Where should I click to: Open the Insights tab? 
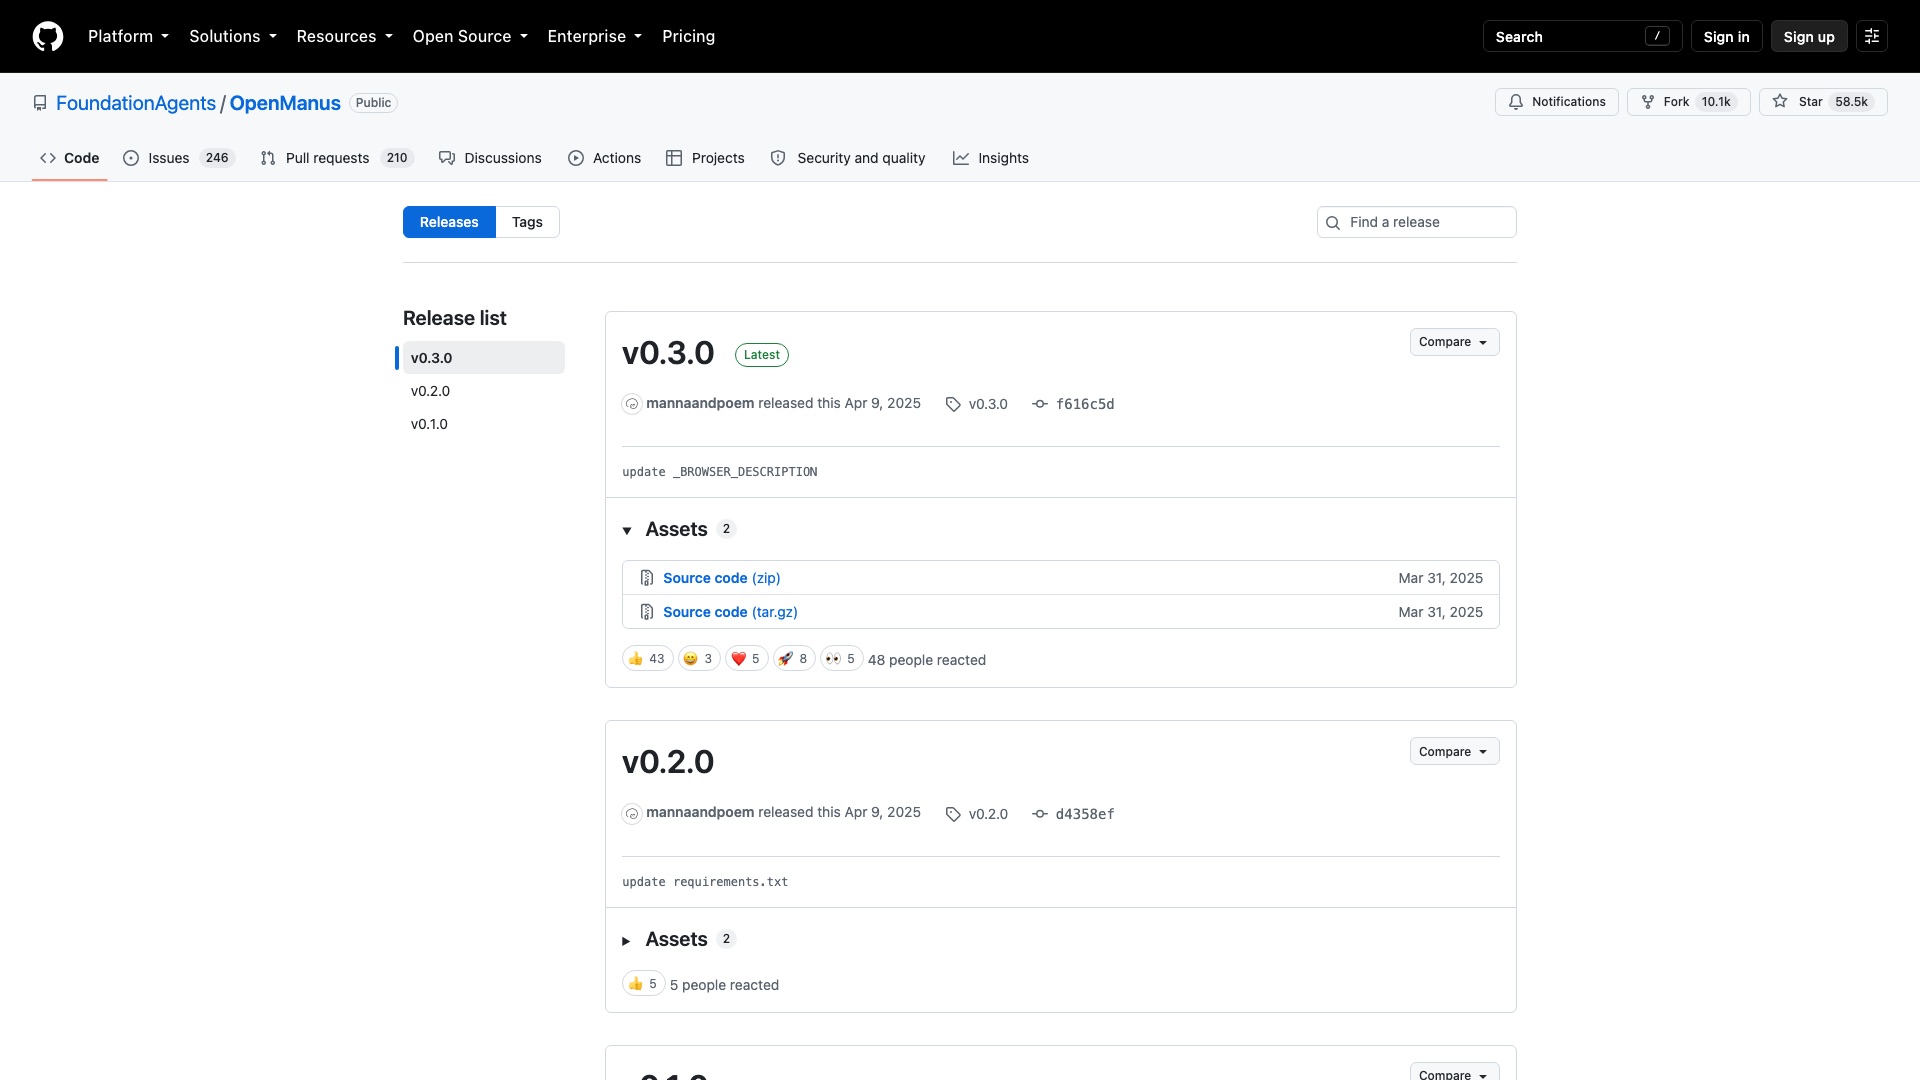[990, 158]
